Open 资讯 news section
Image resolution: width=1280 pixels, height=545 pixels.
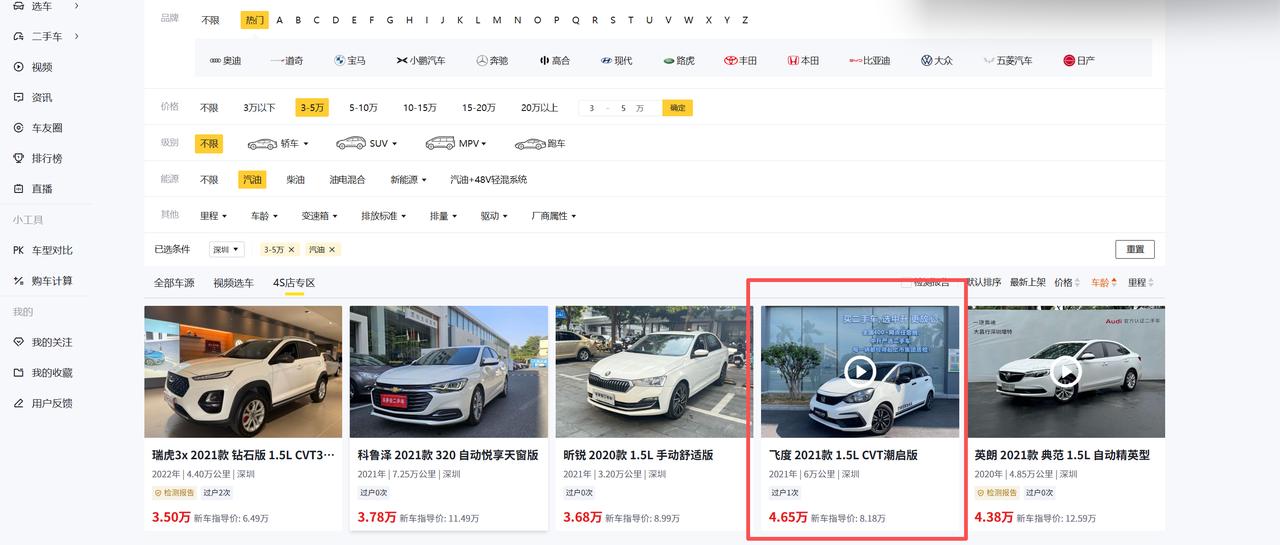coord(41,98)
